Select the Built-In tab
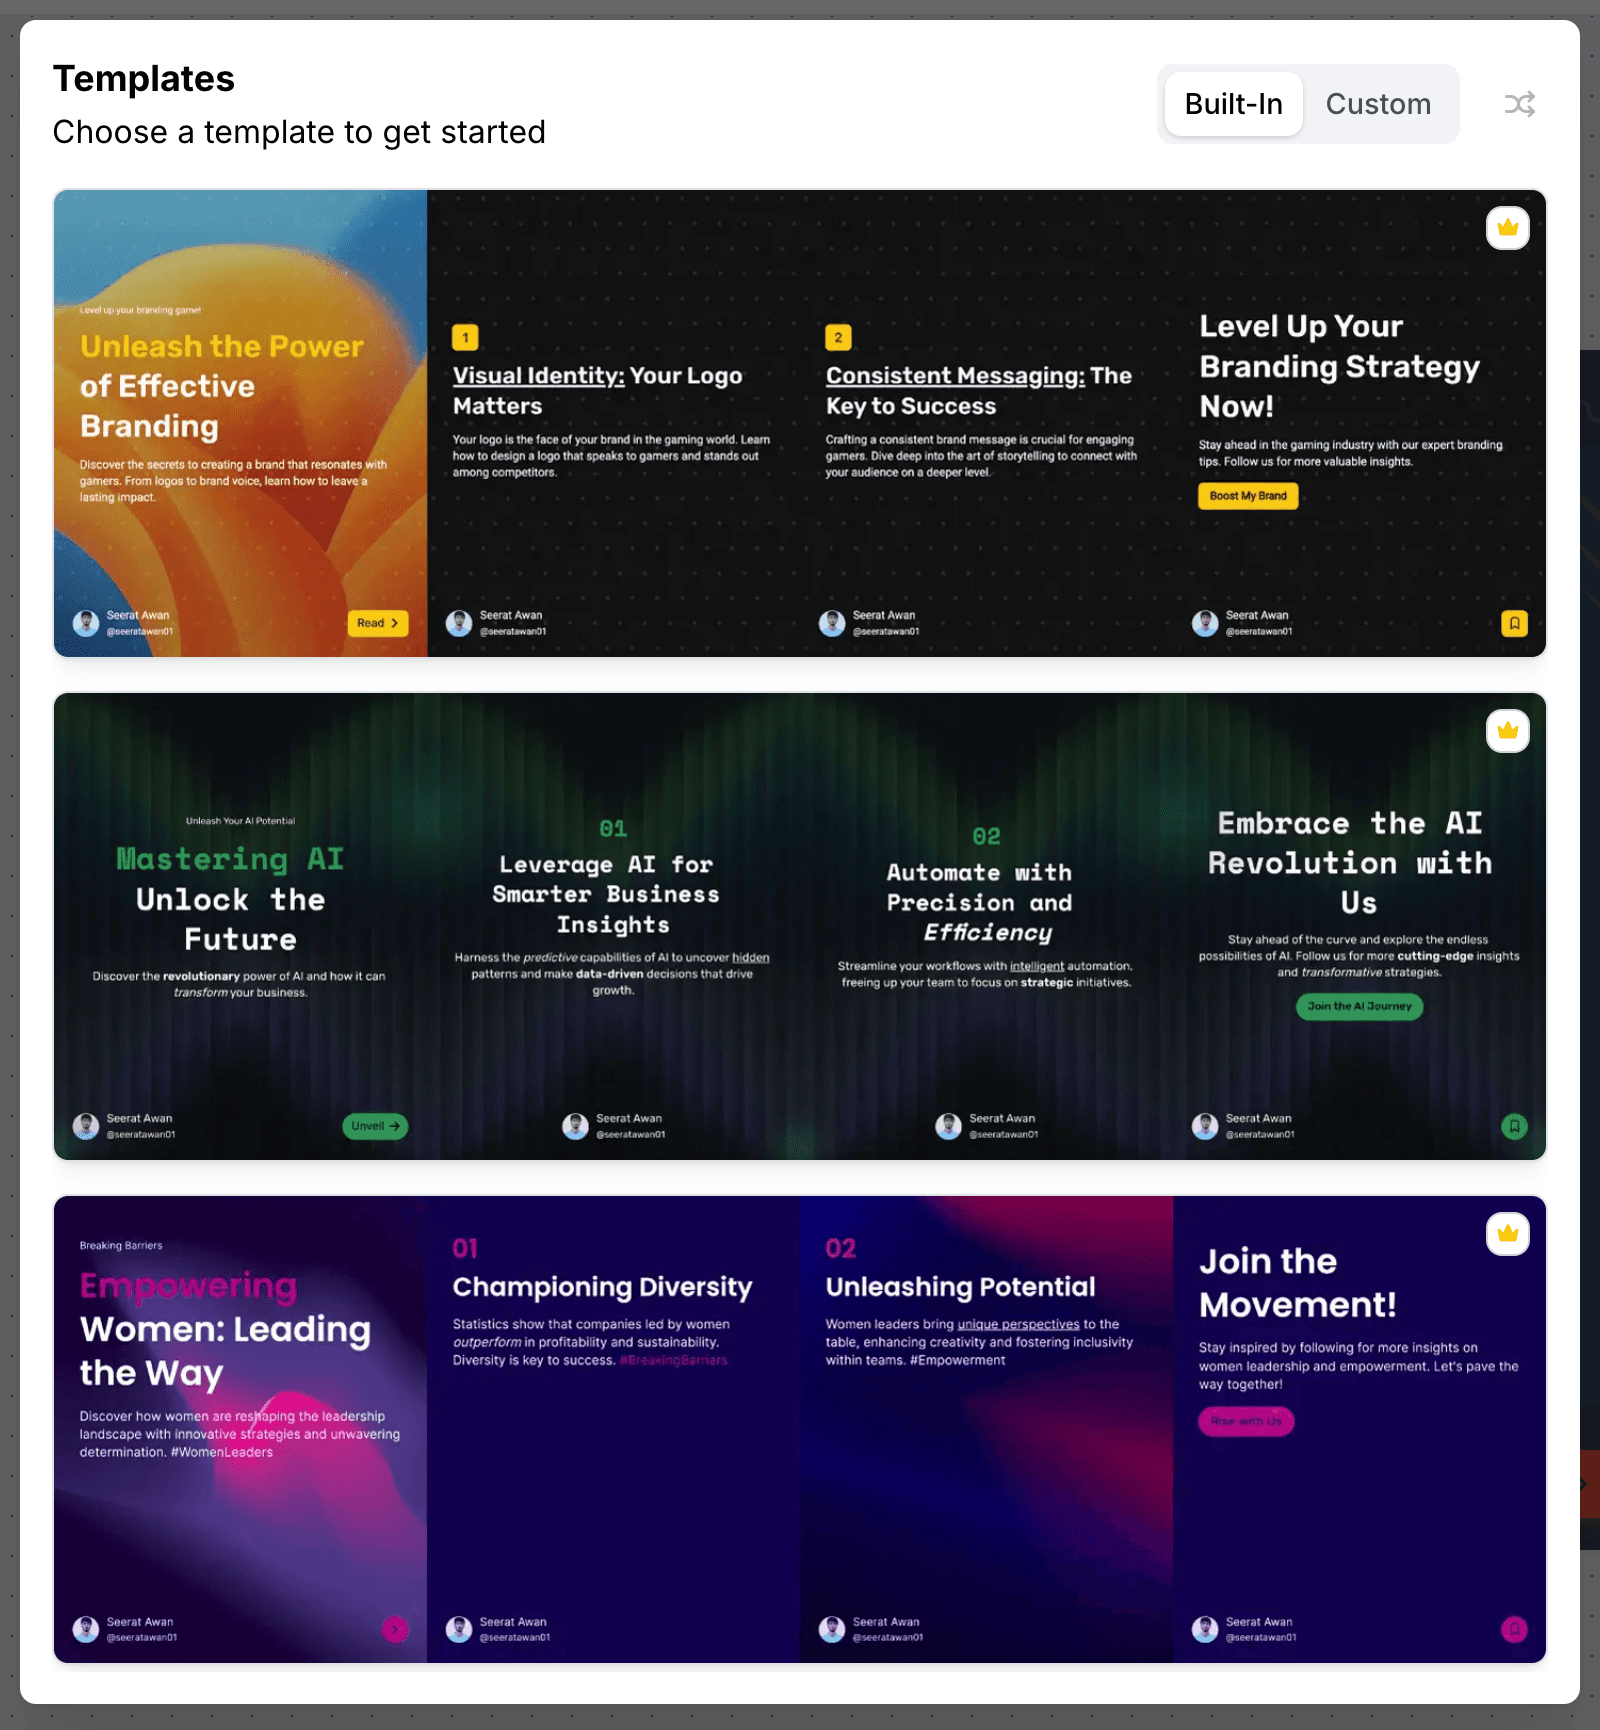 [1233, 104]
